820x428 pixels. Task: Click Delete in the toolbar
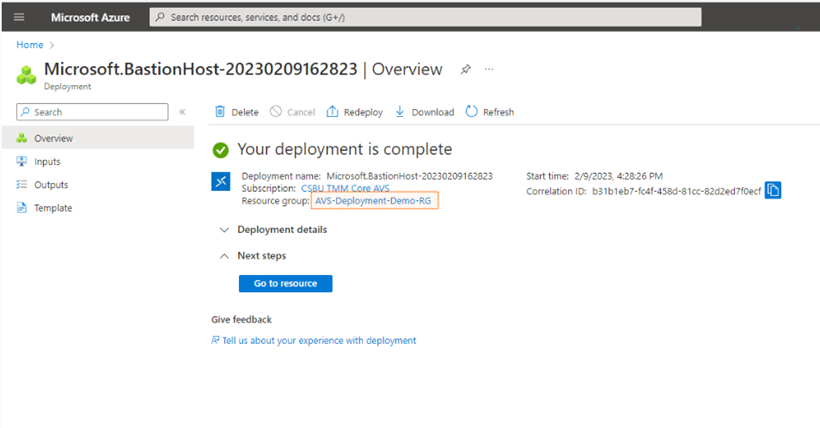click(245, 112)
